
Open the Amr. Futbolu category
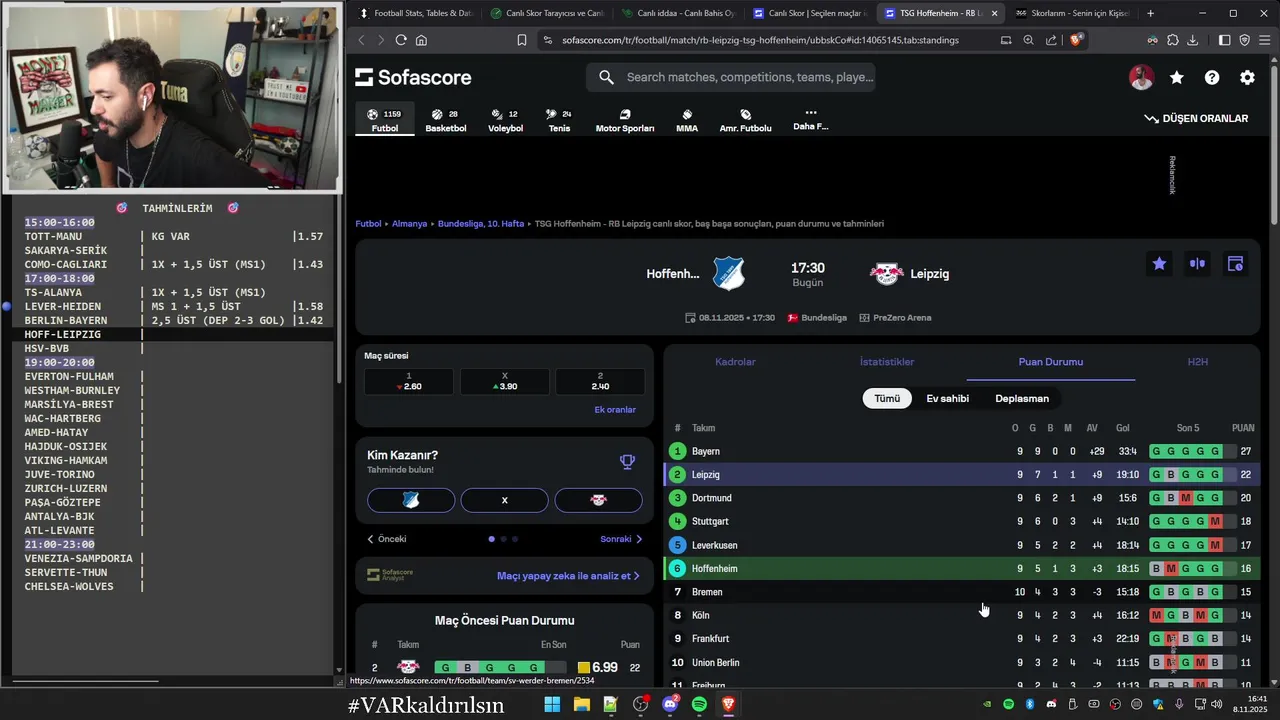[745, 120]
